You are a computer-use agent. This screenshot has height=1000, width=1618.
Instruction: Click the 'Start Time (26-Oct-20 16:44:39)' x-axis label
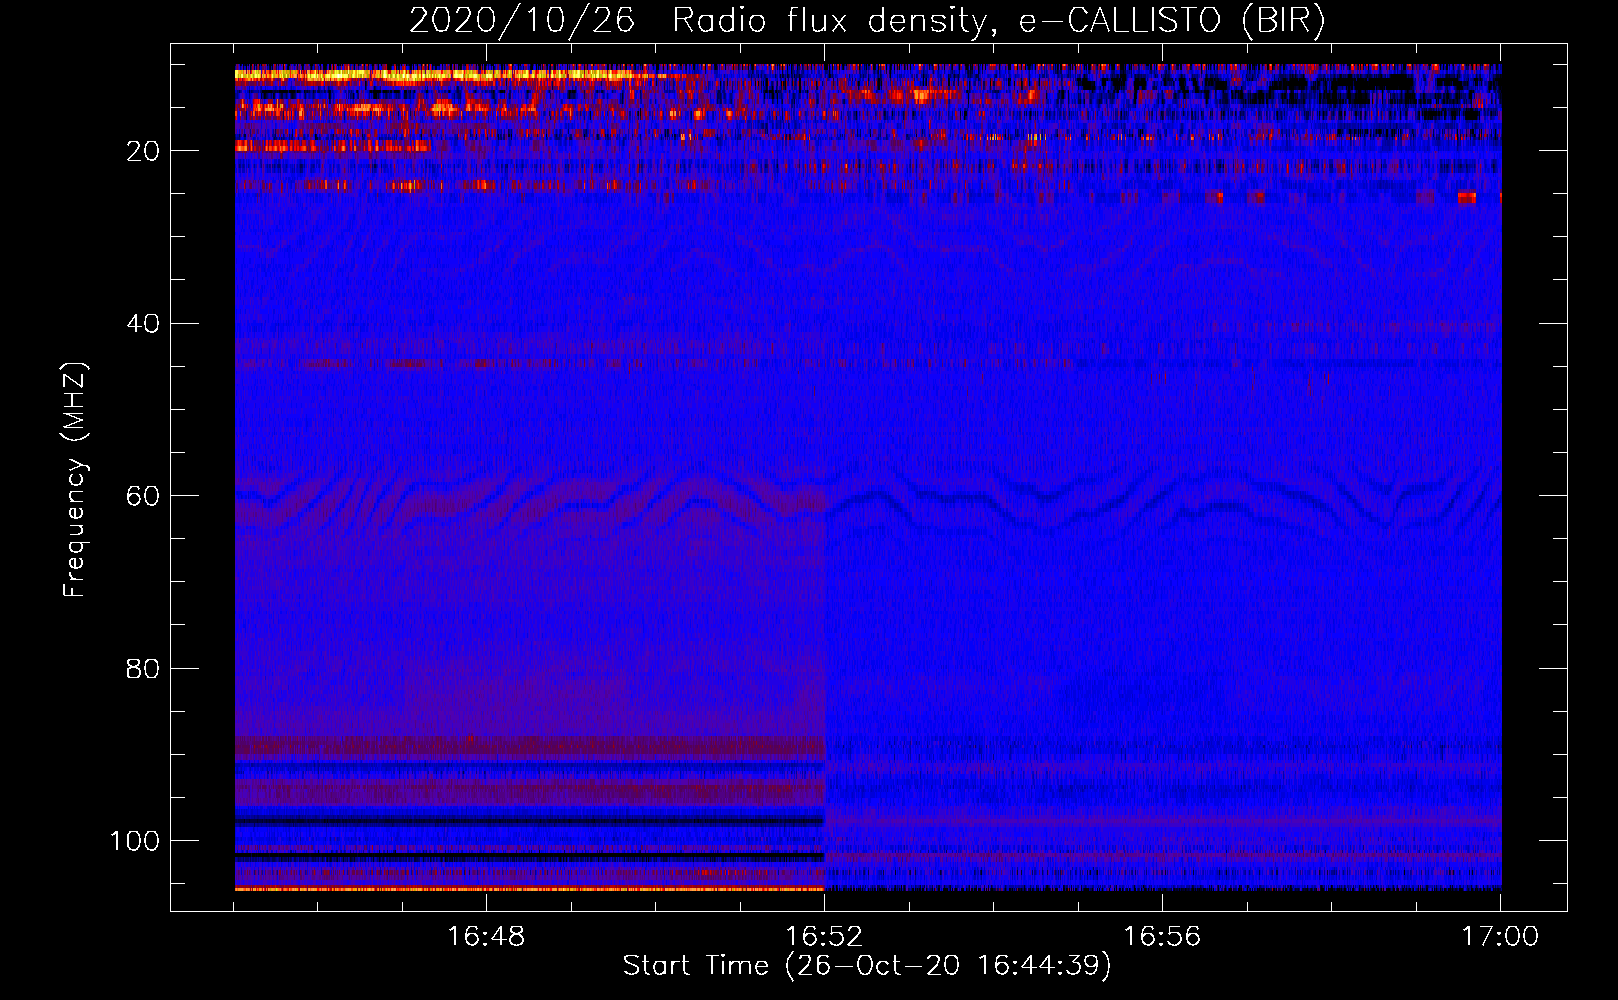point(867,966)
